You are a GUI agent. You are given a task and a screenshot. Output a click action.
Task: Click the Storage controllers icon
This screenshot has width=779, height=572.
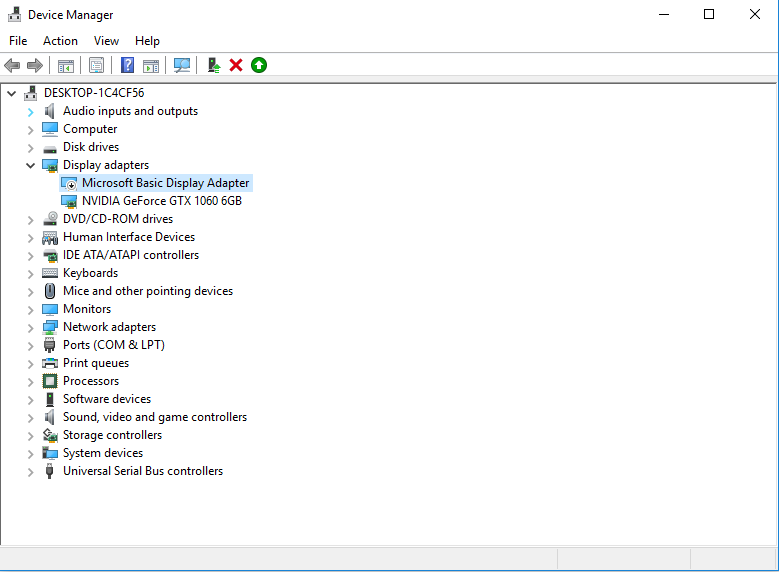click(x=50, y=435)
